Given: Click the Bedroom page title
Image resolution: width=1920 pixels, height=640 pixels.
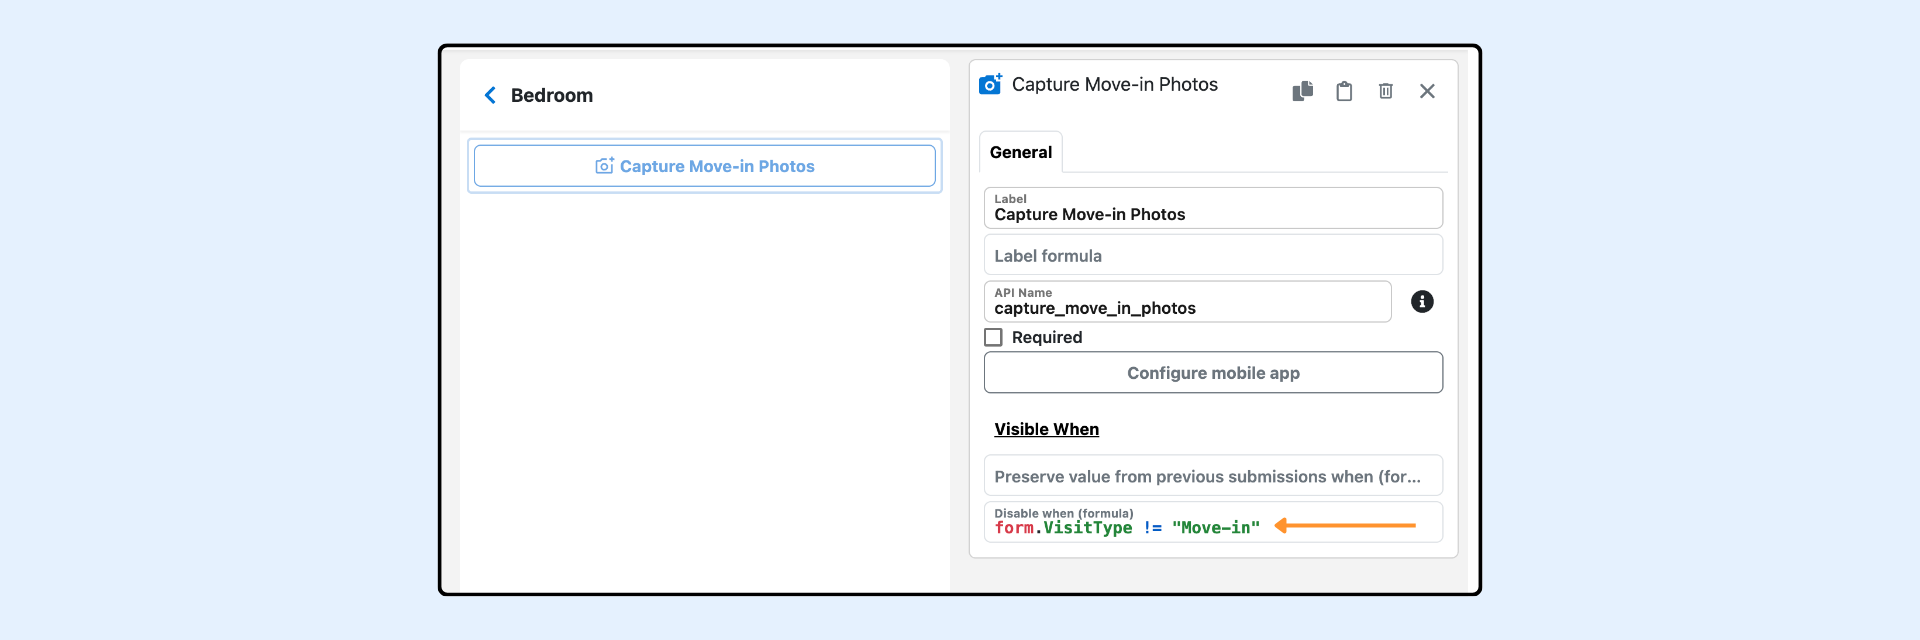Looking at the screenshot, I should (x=552, y=95).
